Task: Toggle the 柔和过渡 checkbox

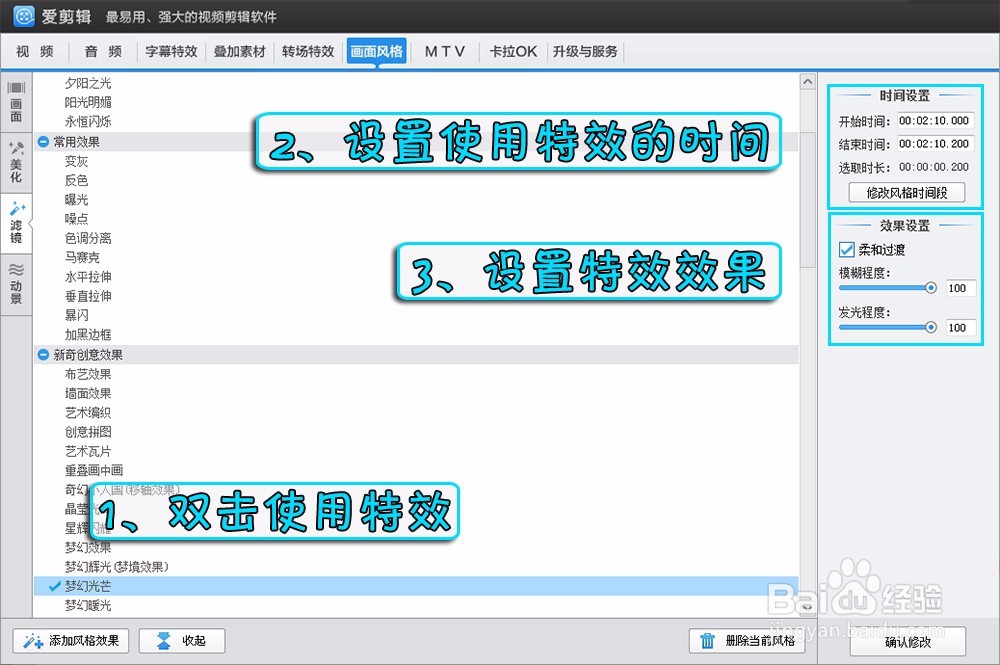Action: [846, 249]
